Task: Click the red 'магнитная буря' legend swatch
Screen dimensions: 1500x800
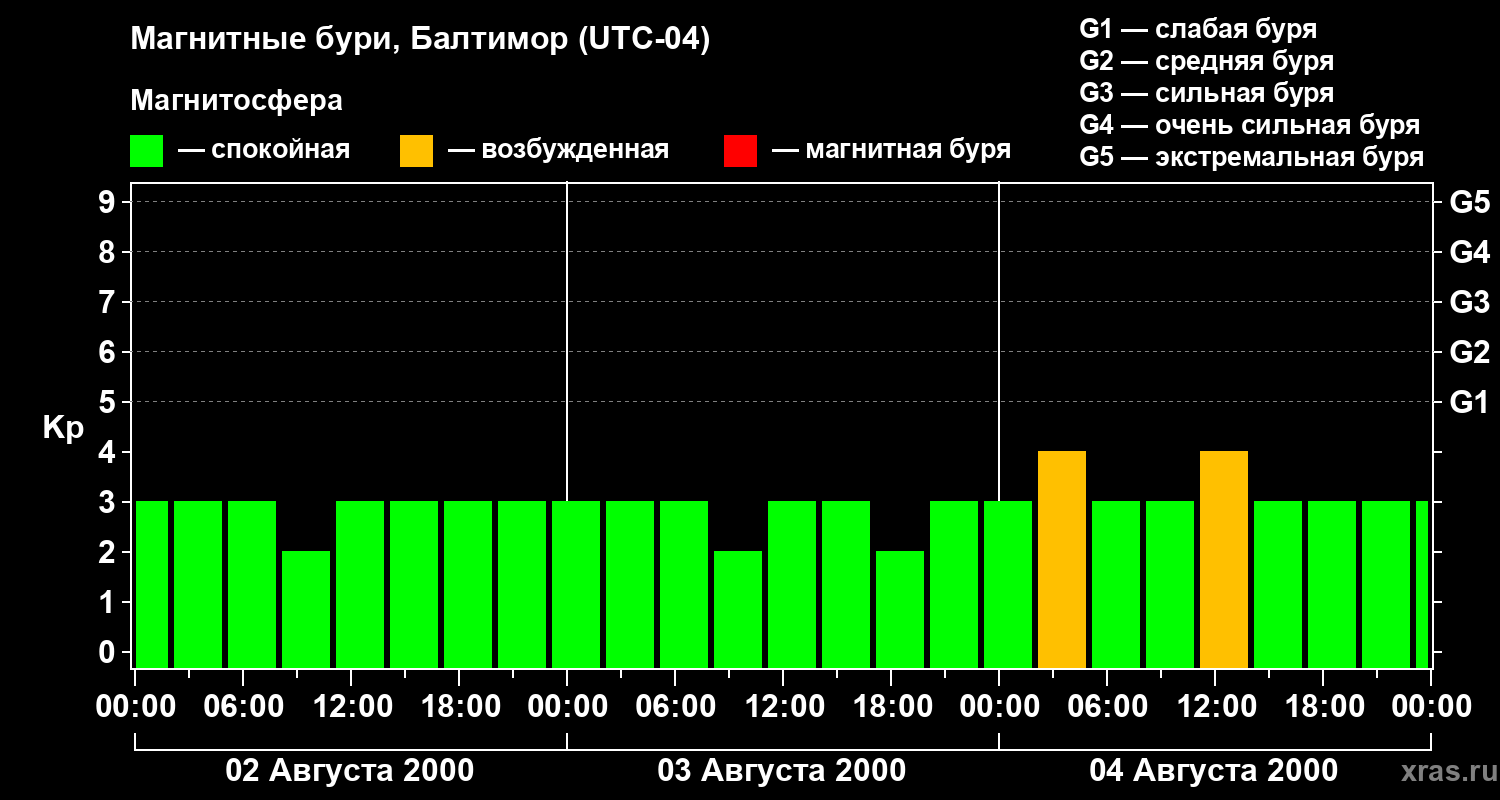Action: 741,151
